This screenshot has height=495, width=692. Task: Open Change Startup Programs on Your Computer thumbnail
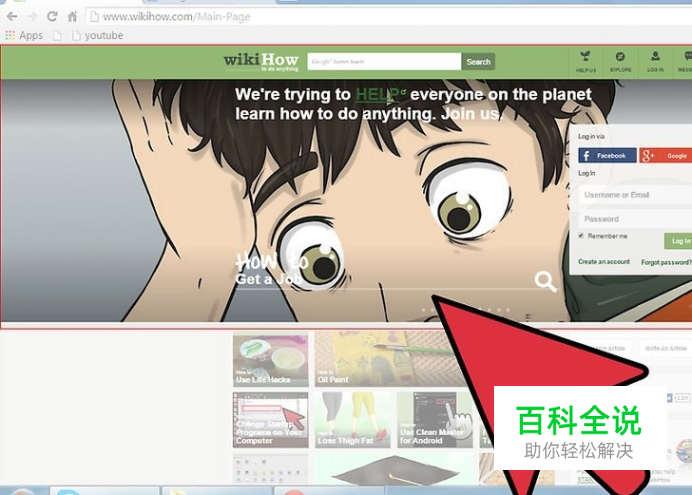(x=271, y=420)
